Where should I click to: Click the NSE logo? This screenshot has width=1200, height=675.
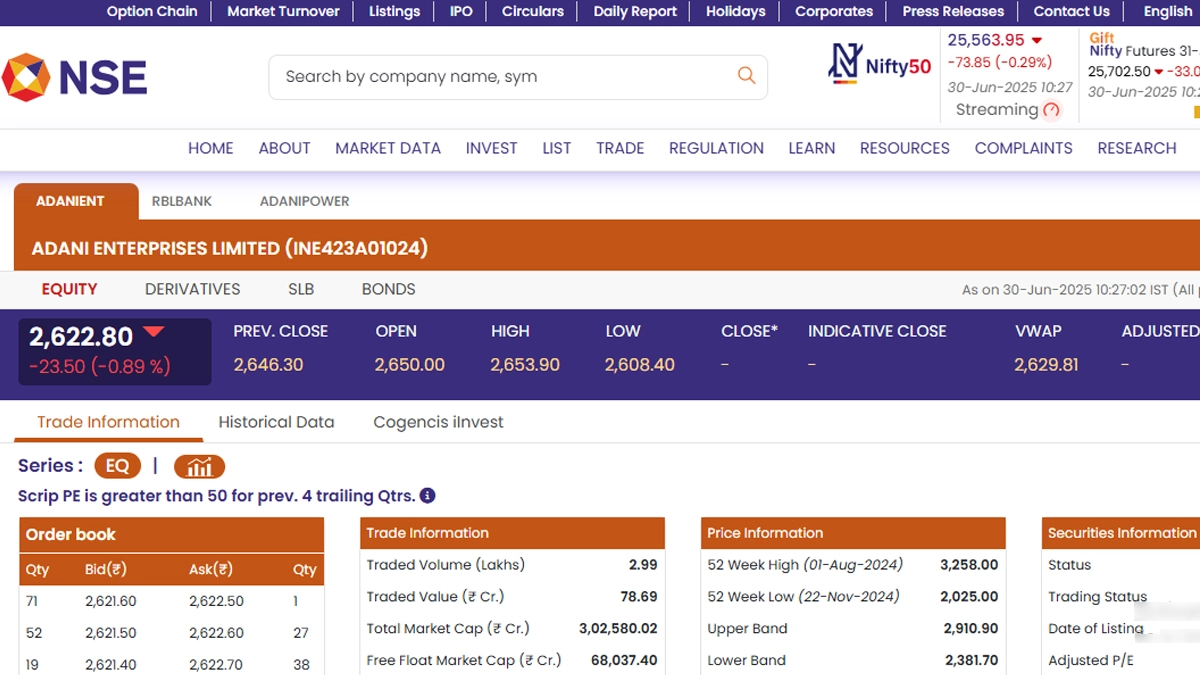click(x=75, y=78)
